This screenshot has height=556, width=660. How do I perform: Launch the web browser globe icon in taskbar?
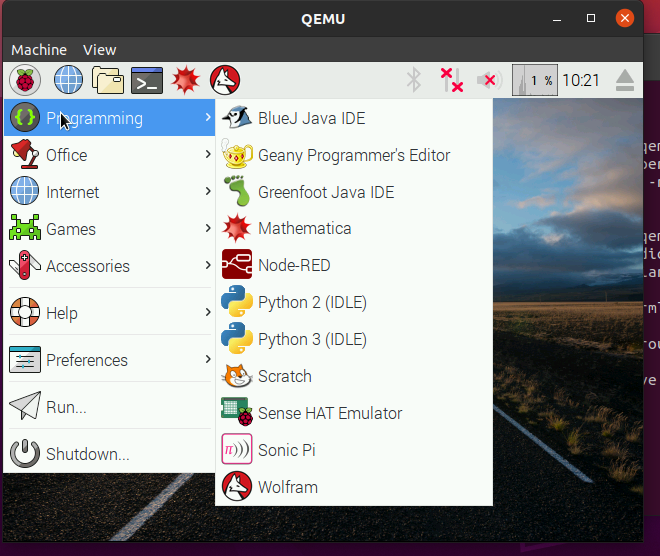[68, 80]
